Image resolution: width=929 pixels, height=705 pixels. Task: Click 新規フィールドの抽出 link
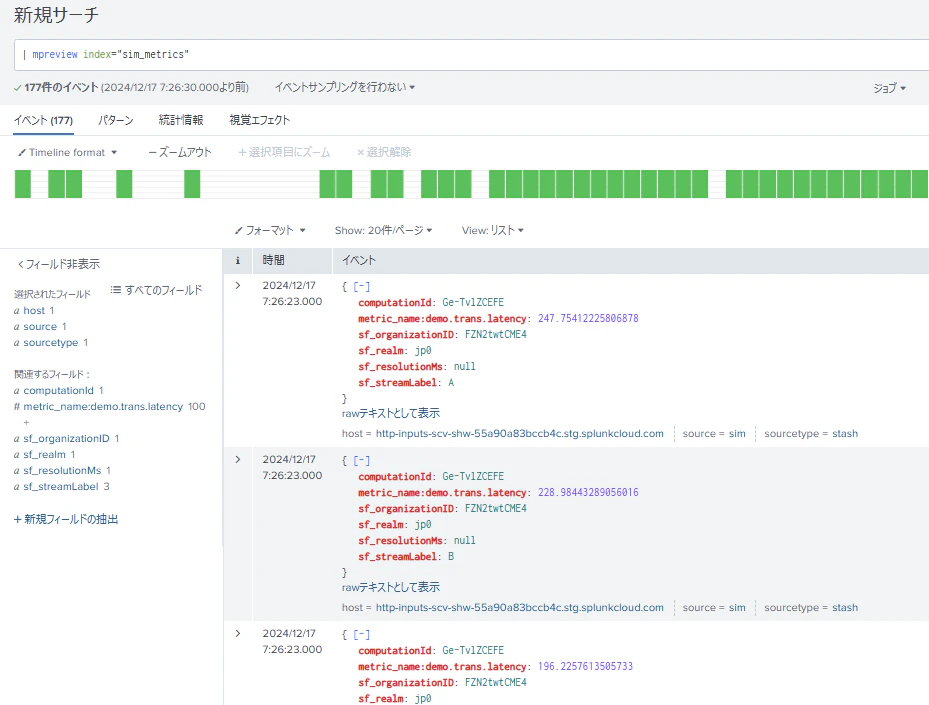[x=66, y=520]
